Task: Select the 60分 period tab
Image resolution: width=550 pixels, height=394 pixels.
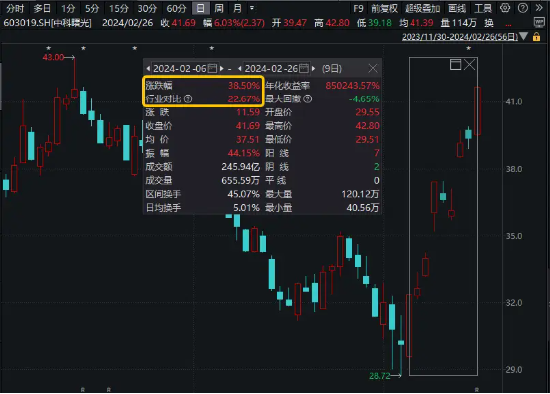Action: 176,8
